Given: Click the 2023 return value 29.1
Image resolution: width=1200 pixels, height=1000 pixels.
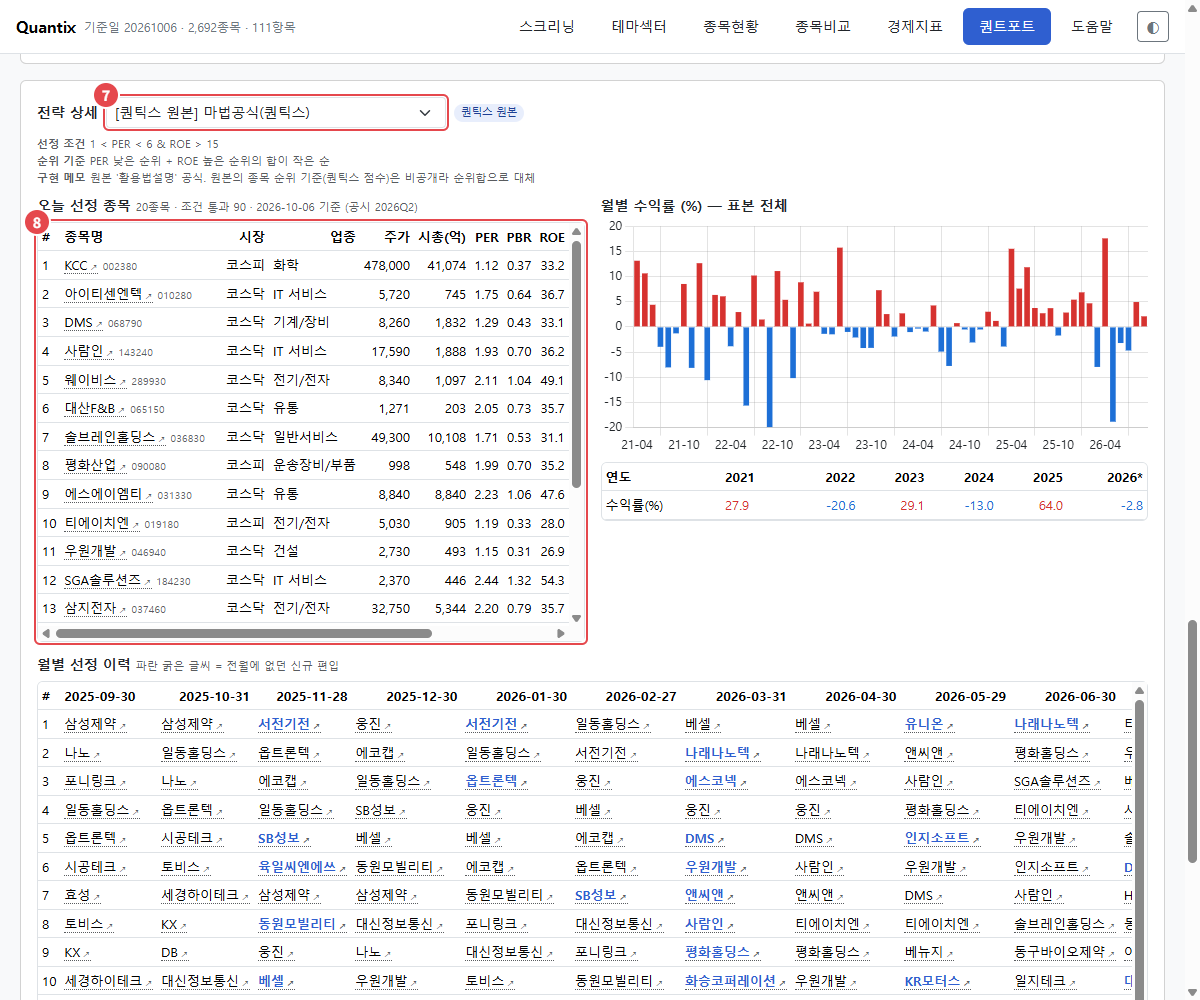Looking at the screenshot, I should tap(911, 506).
